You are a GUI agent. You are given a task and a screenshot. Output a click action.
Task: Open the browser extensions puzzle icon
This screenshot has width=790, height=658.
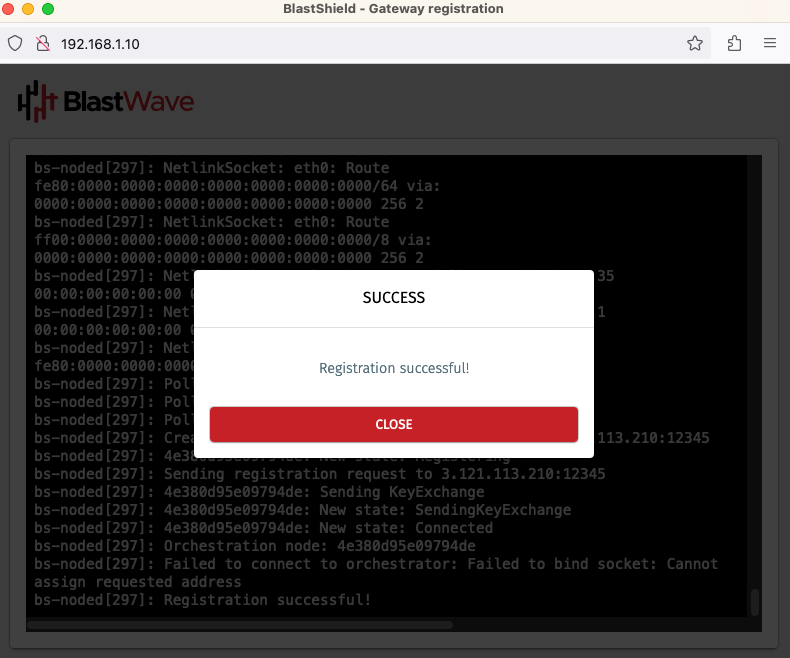(734, 44)
